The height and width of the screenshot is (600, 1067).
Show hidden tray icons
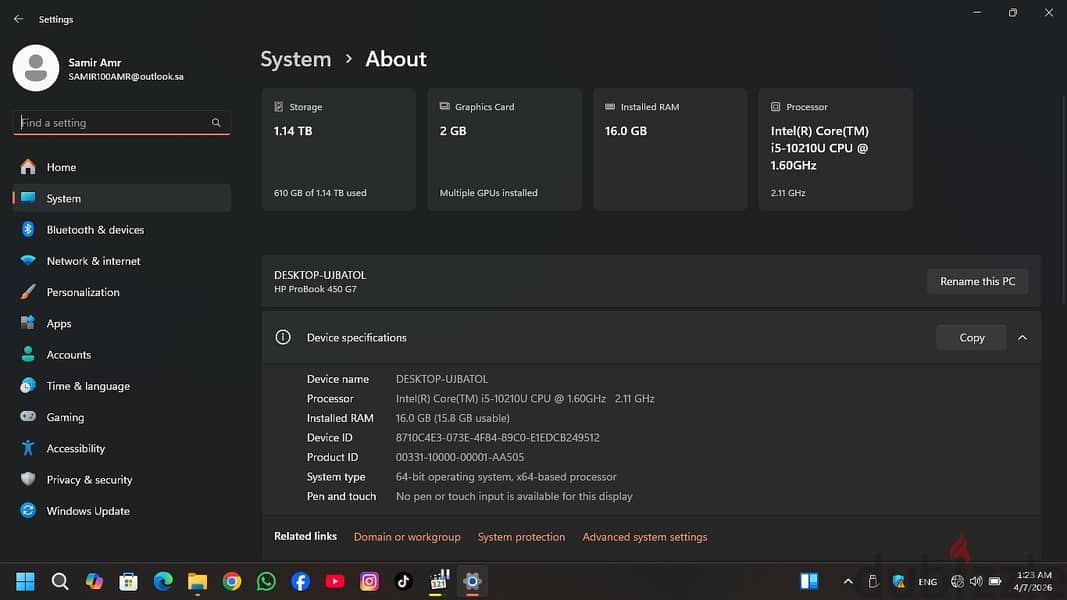tap(848, 582)
